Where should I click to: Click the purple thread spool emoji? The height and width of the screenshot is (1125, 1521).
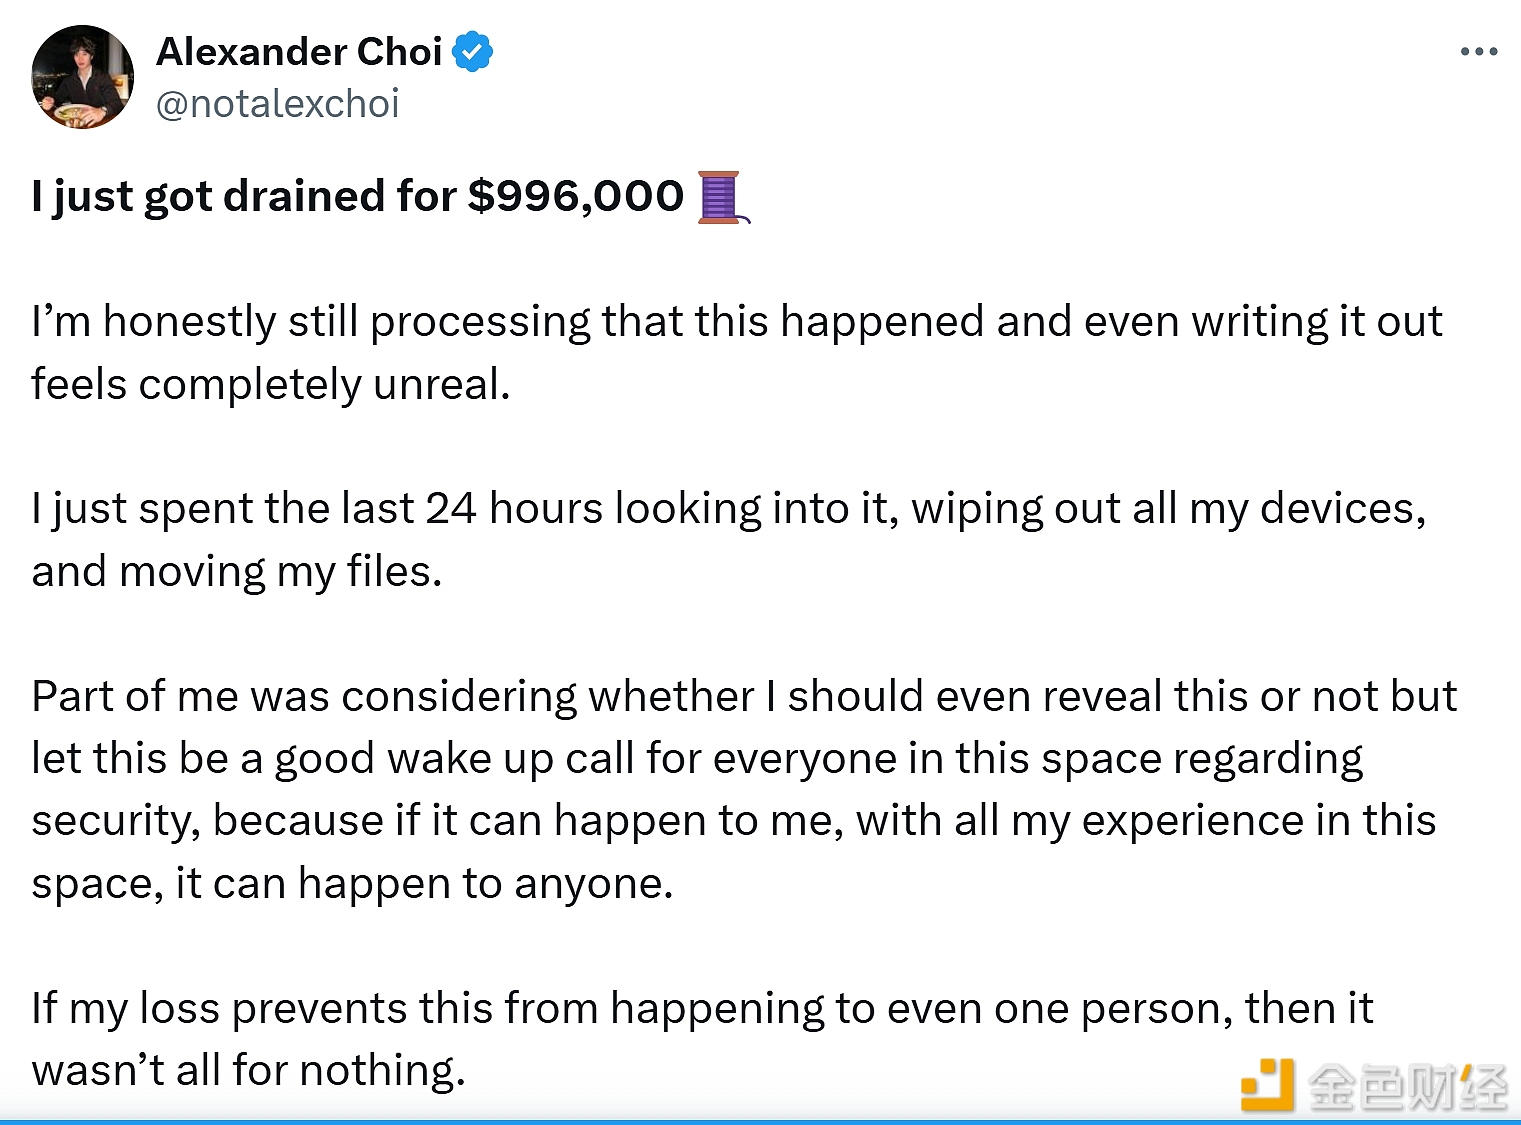coord(721,196)
